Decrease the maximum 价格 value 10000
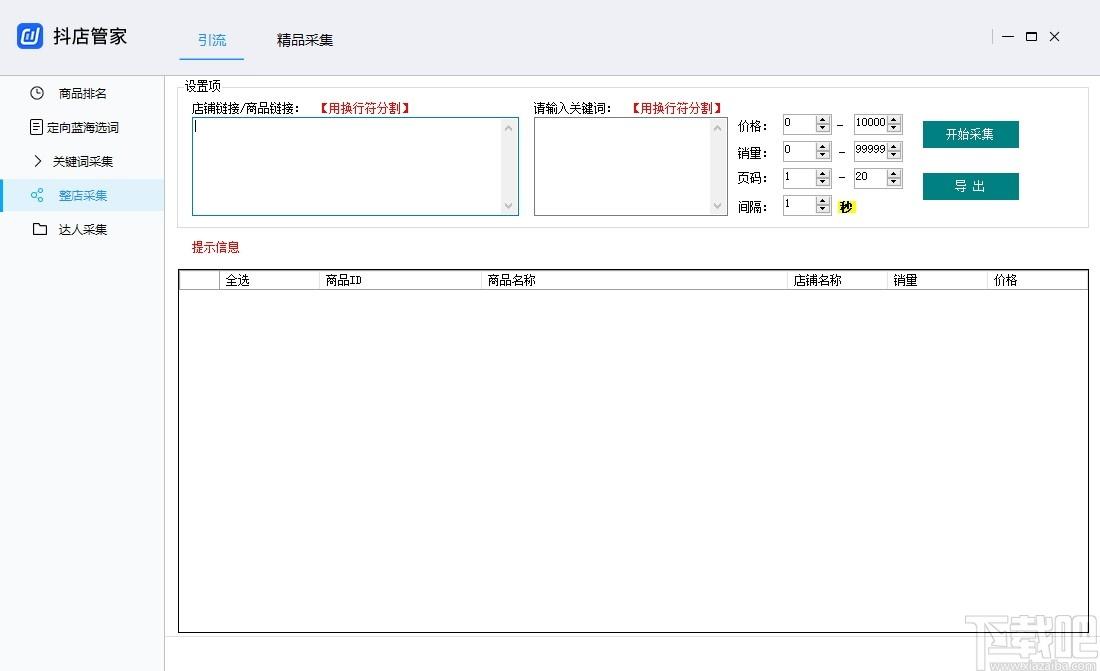 pos(894,128)
